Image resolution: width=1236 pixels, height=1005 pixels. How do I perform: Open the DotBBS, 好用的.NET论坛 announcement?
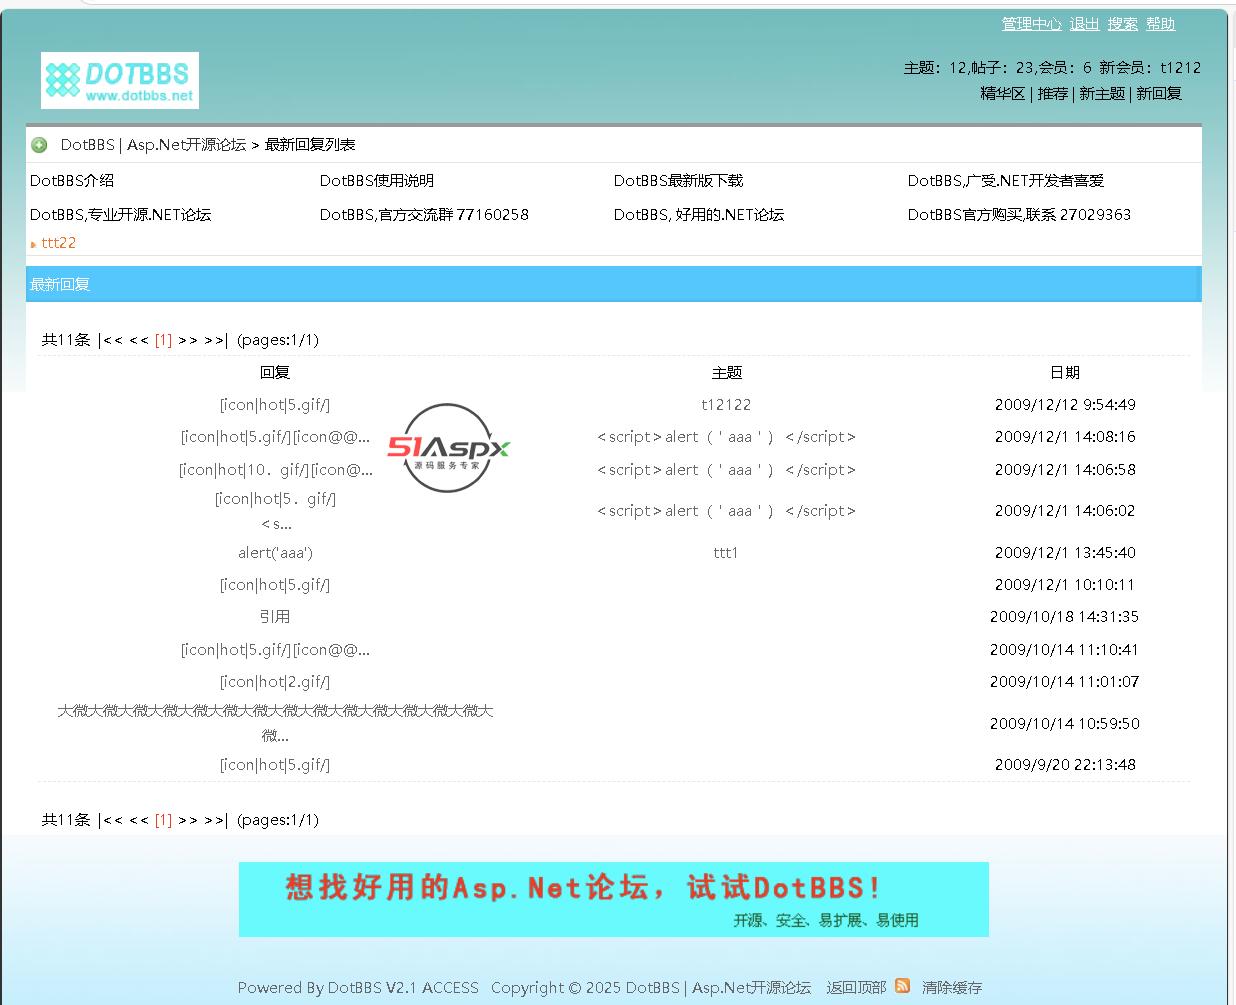point(699,215)
